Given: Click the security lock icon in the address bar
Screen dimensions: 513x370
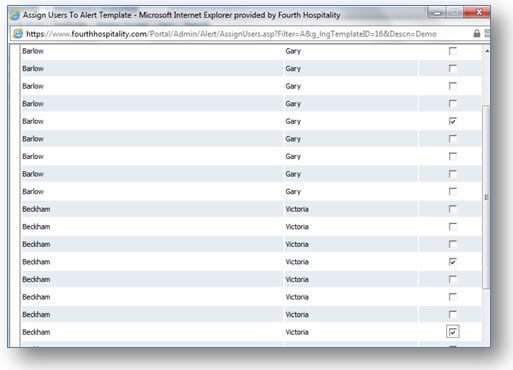Looking at the screenshot, I should point(477,33).
